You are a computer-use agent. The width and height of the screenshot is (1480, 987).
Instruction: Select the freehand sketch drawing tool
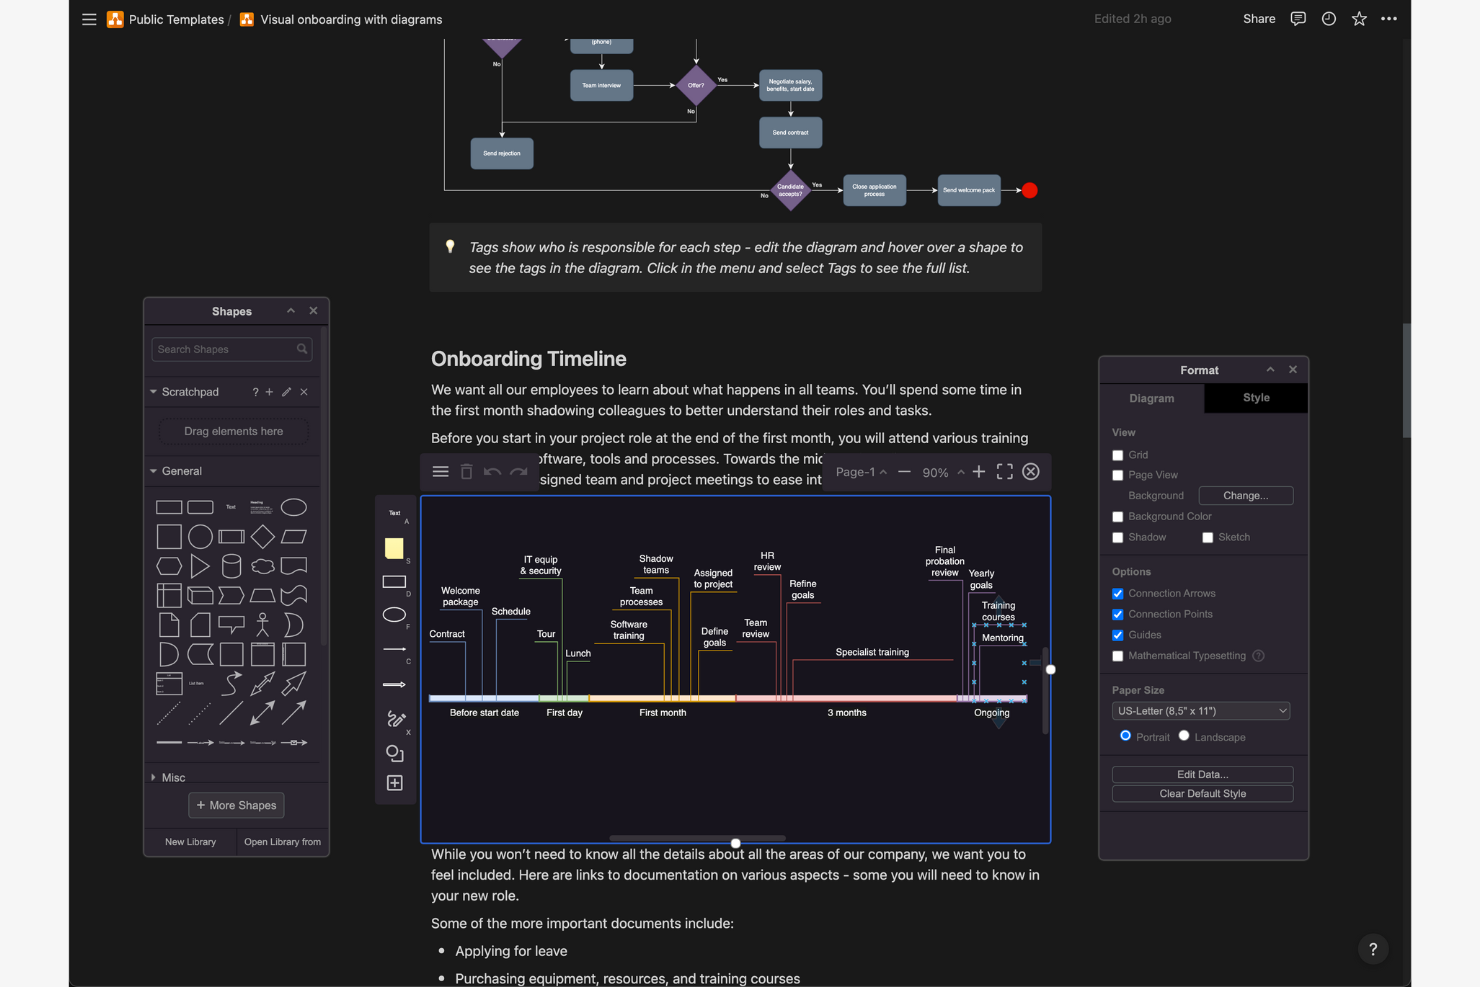tap(394, 719)
